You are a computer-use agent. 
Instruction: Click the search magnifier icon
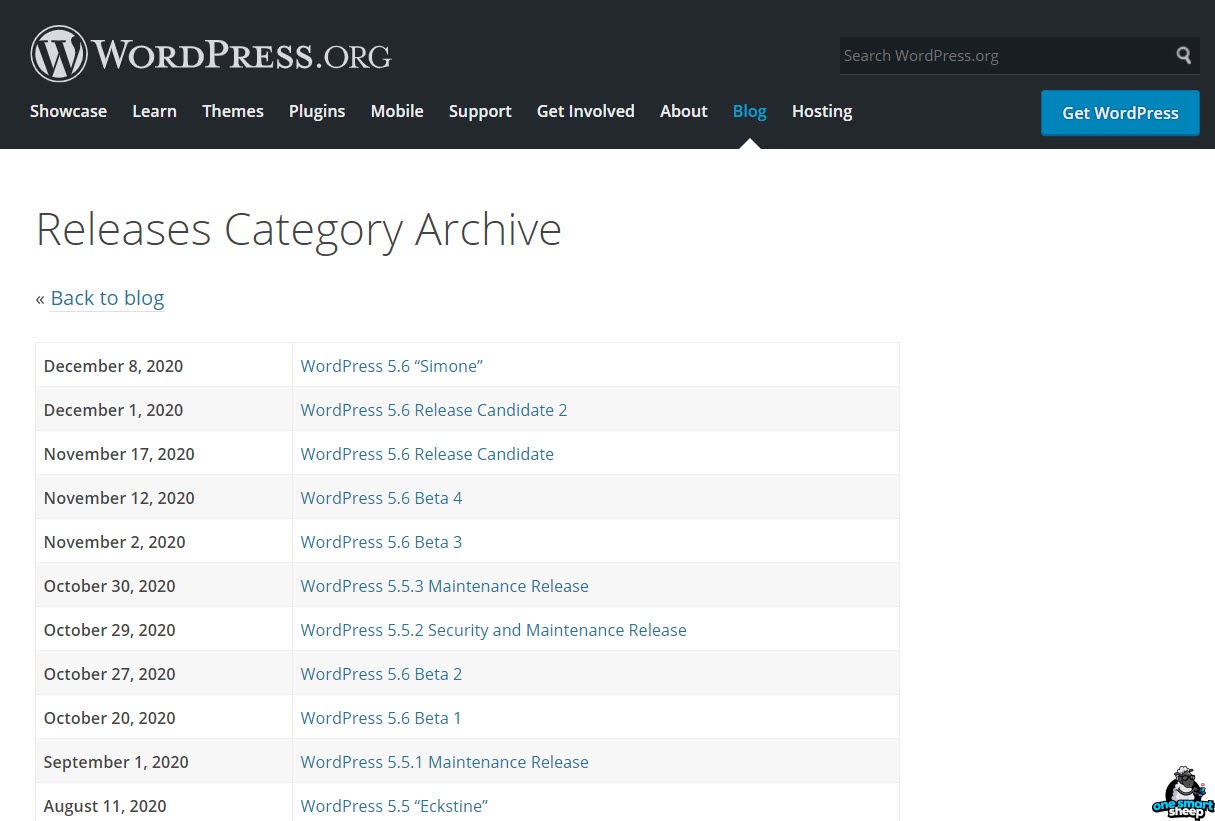coord(1184,55)
